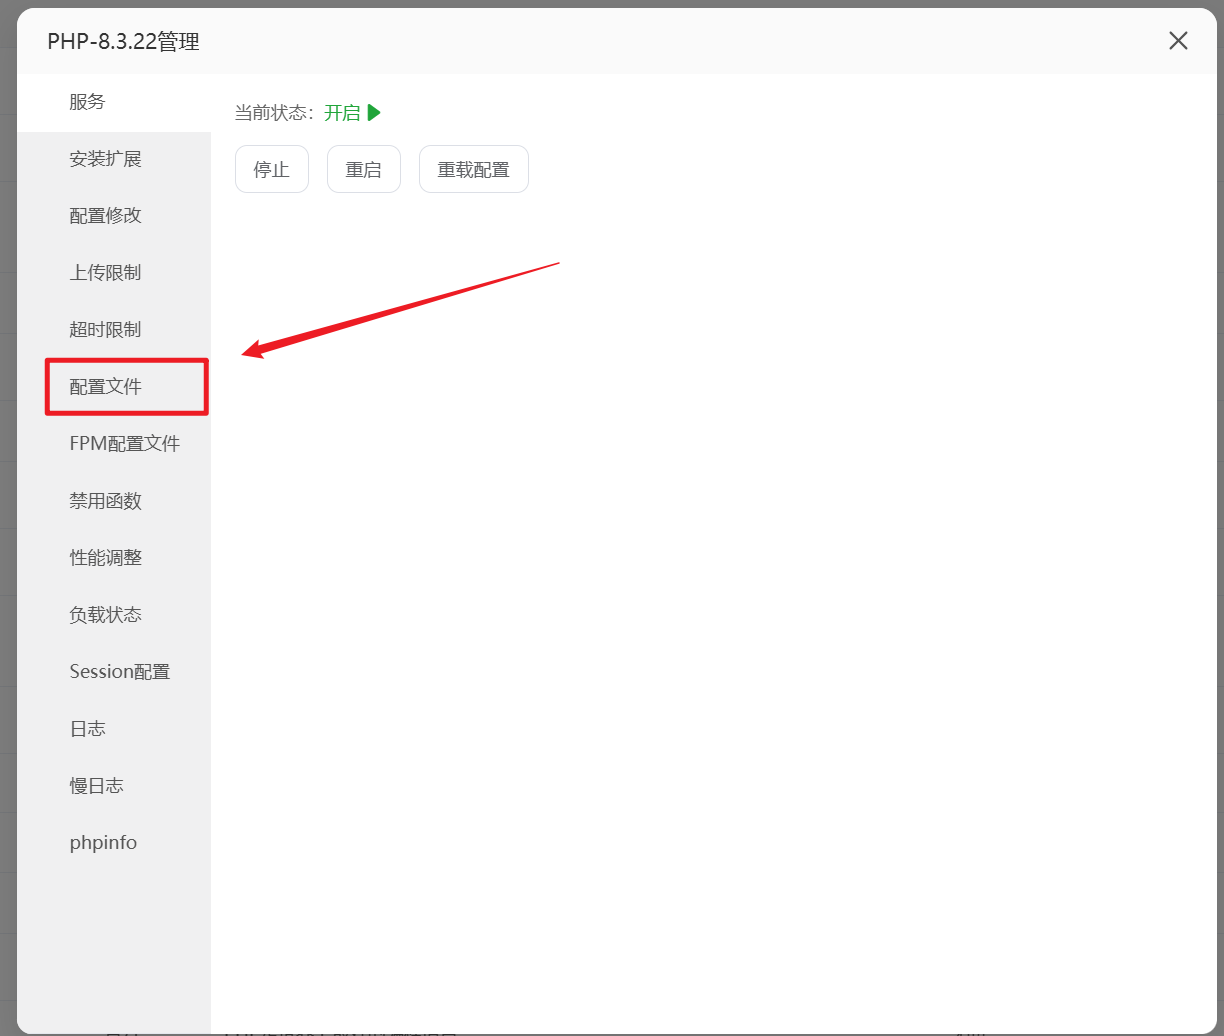Close the PHP-8.3.22 management dialog
The width and height of the screenshot is (1224, 1036).
click(1178, 41)
